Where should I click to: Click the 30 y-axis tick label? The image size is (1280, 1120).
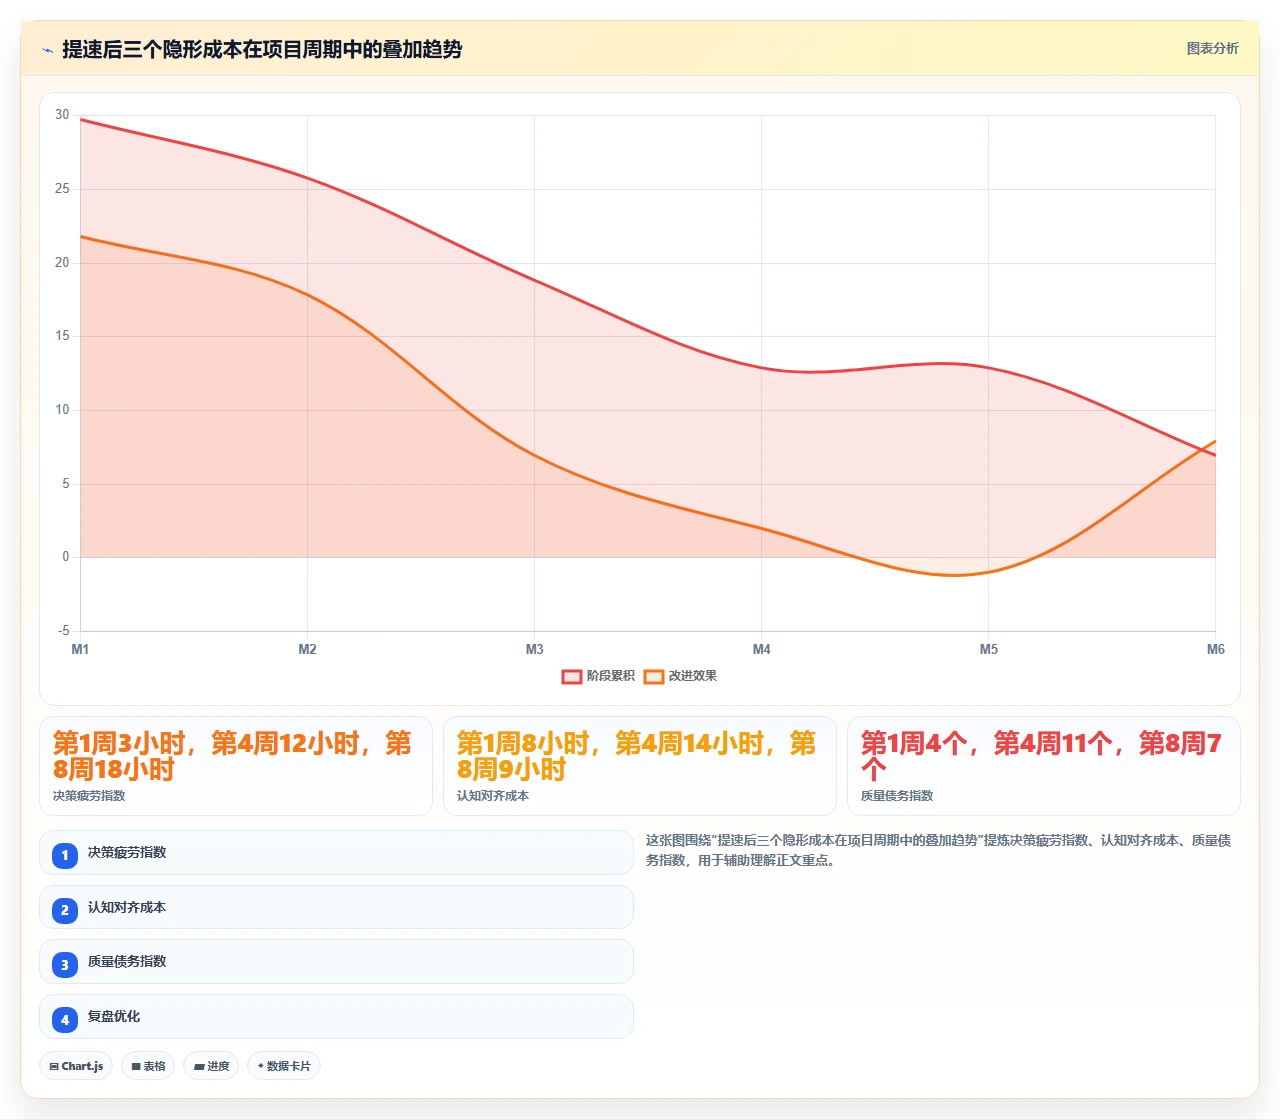(x=62, y=115)
